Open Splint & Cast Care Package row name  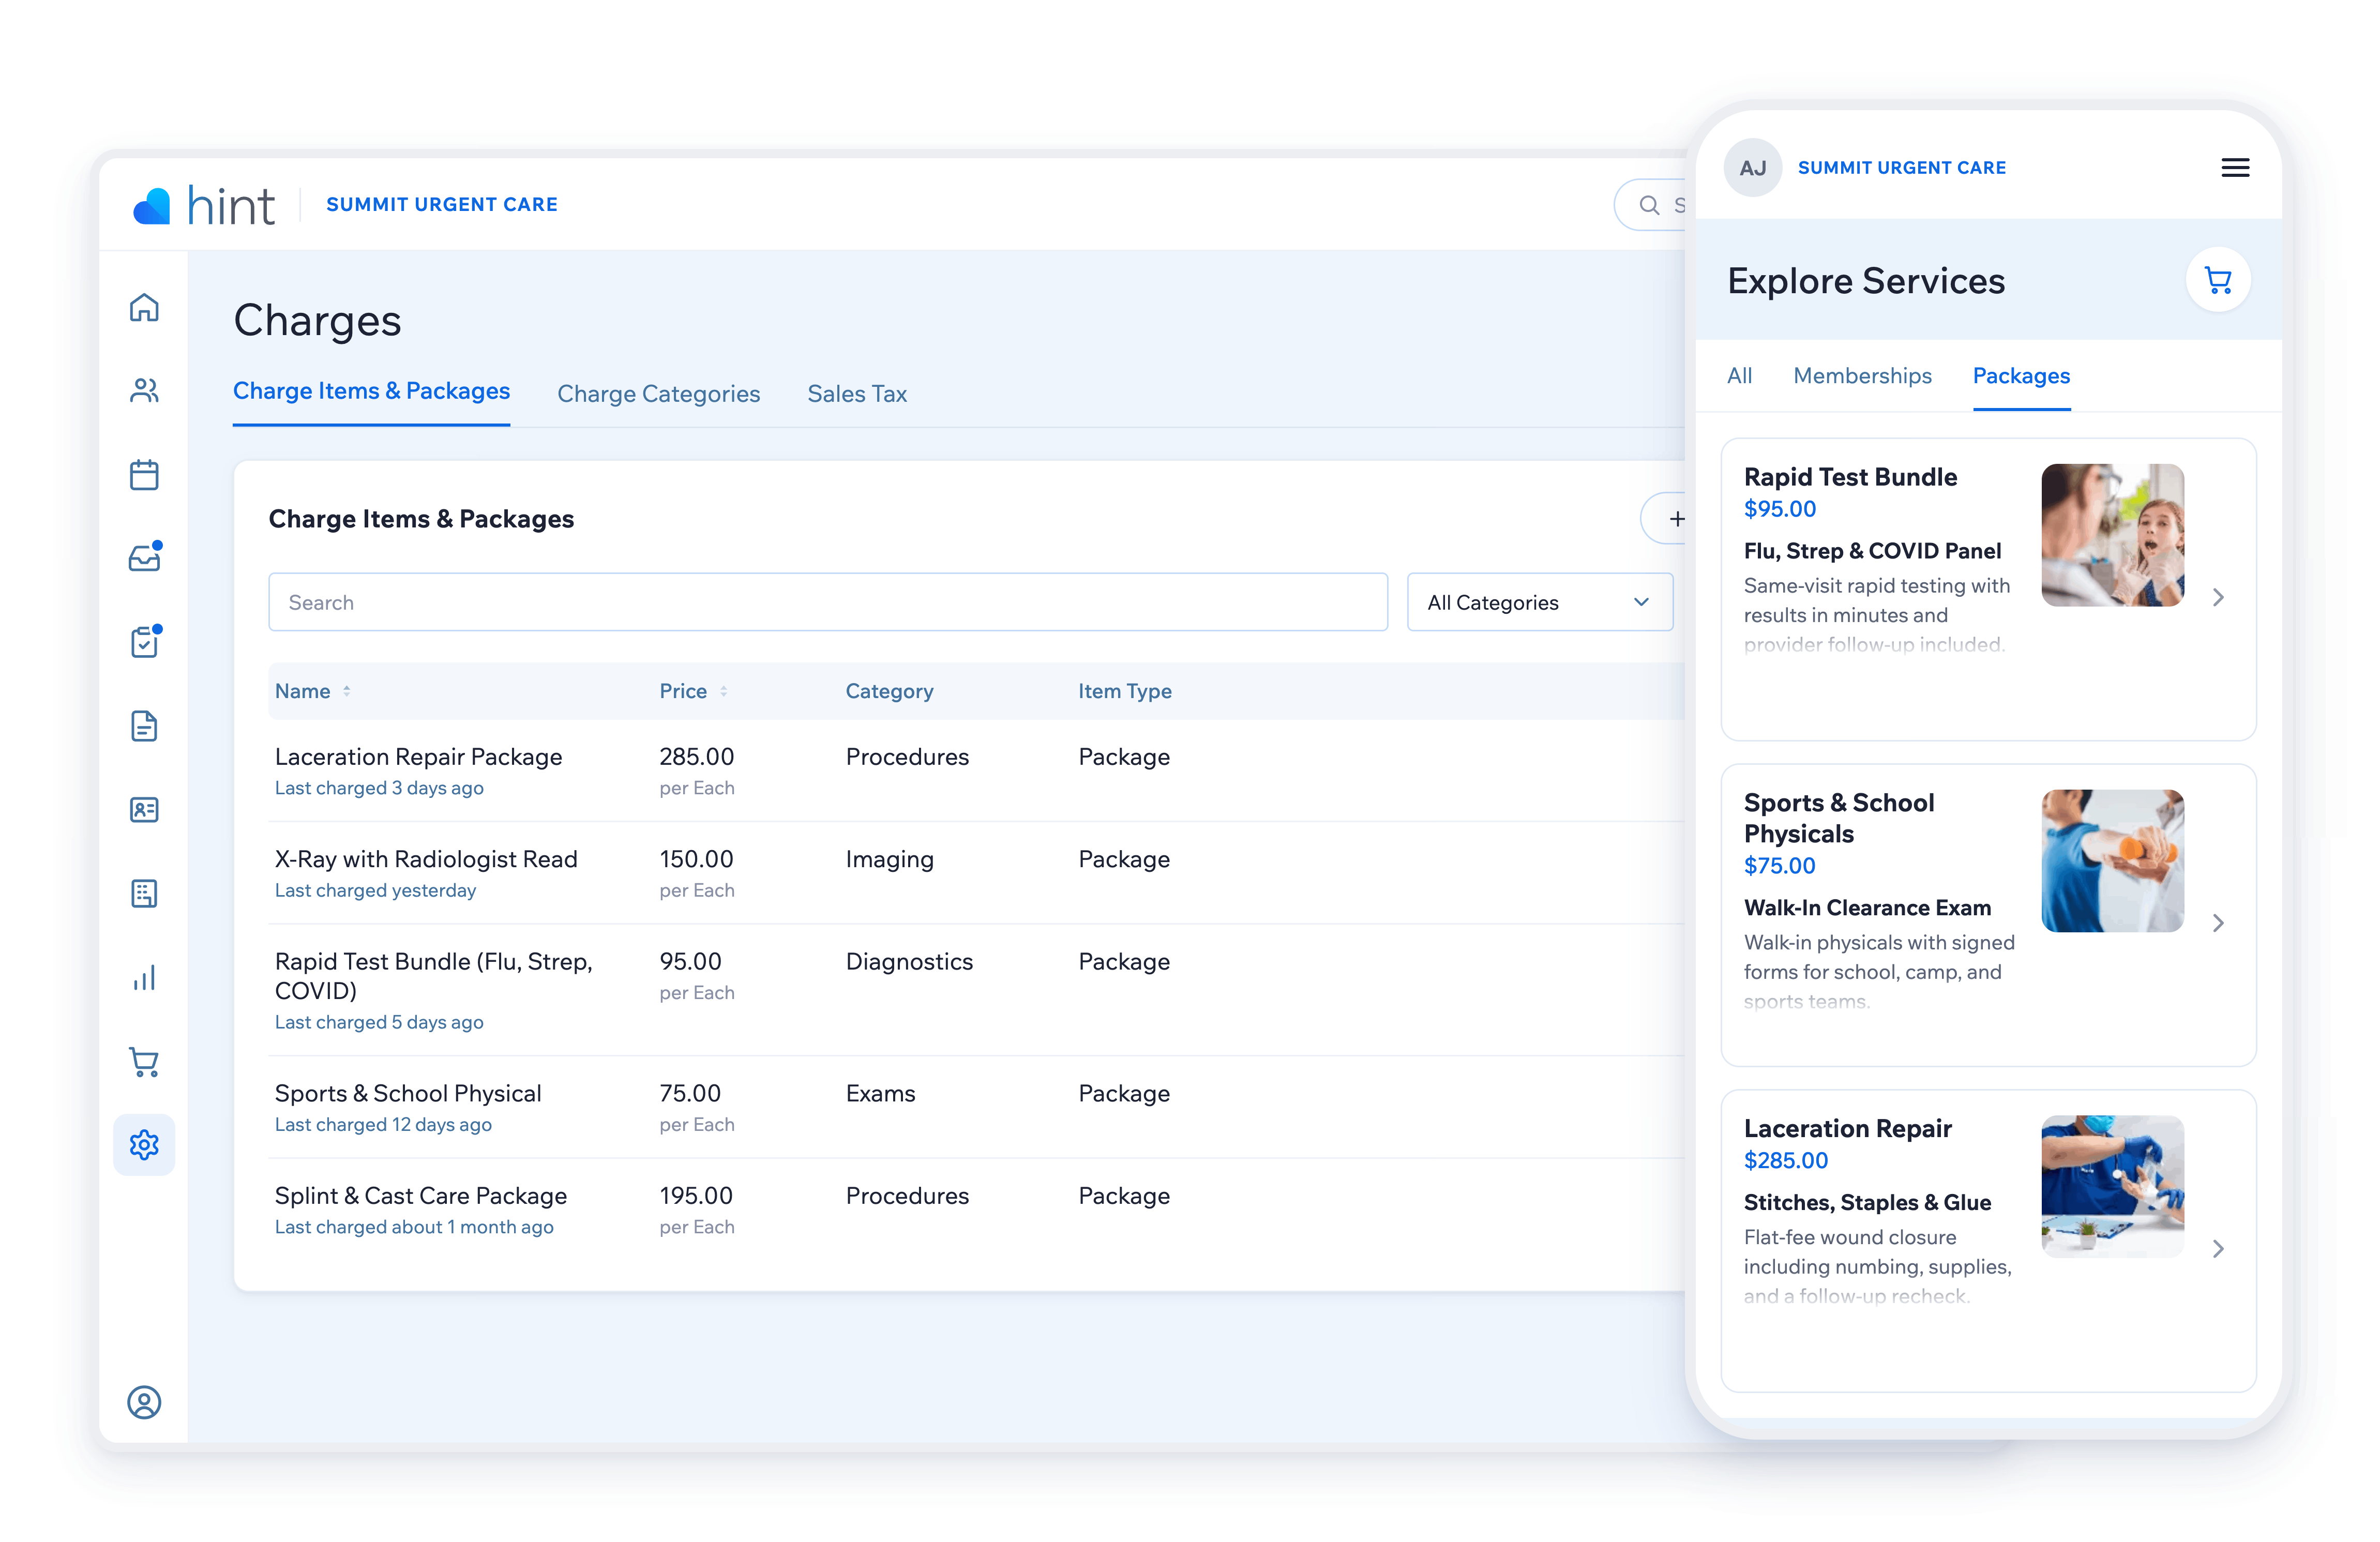click(x=421, y=1196)
